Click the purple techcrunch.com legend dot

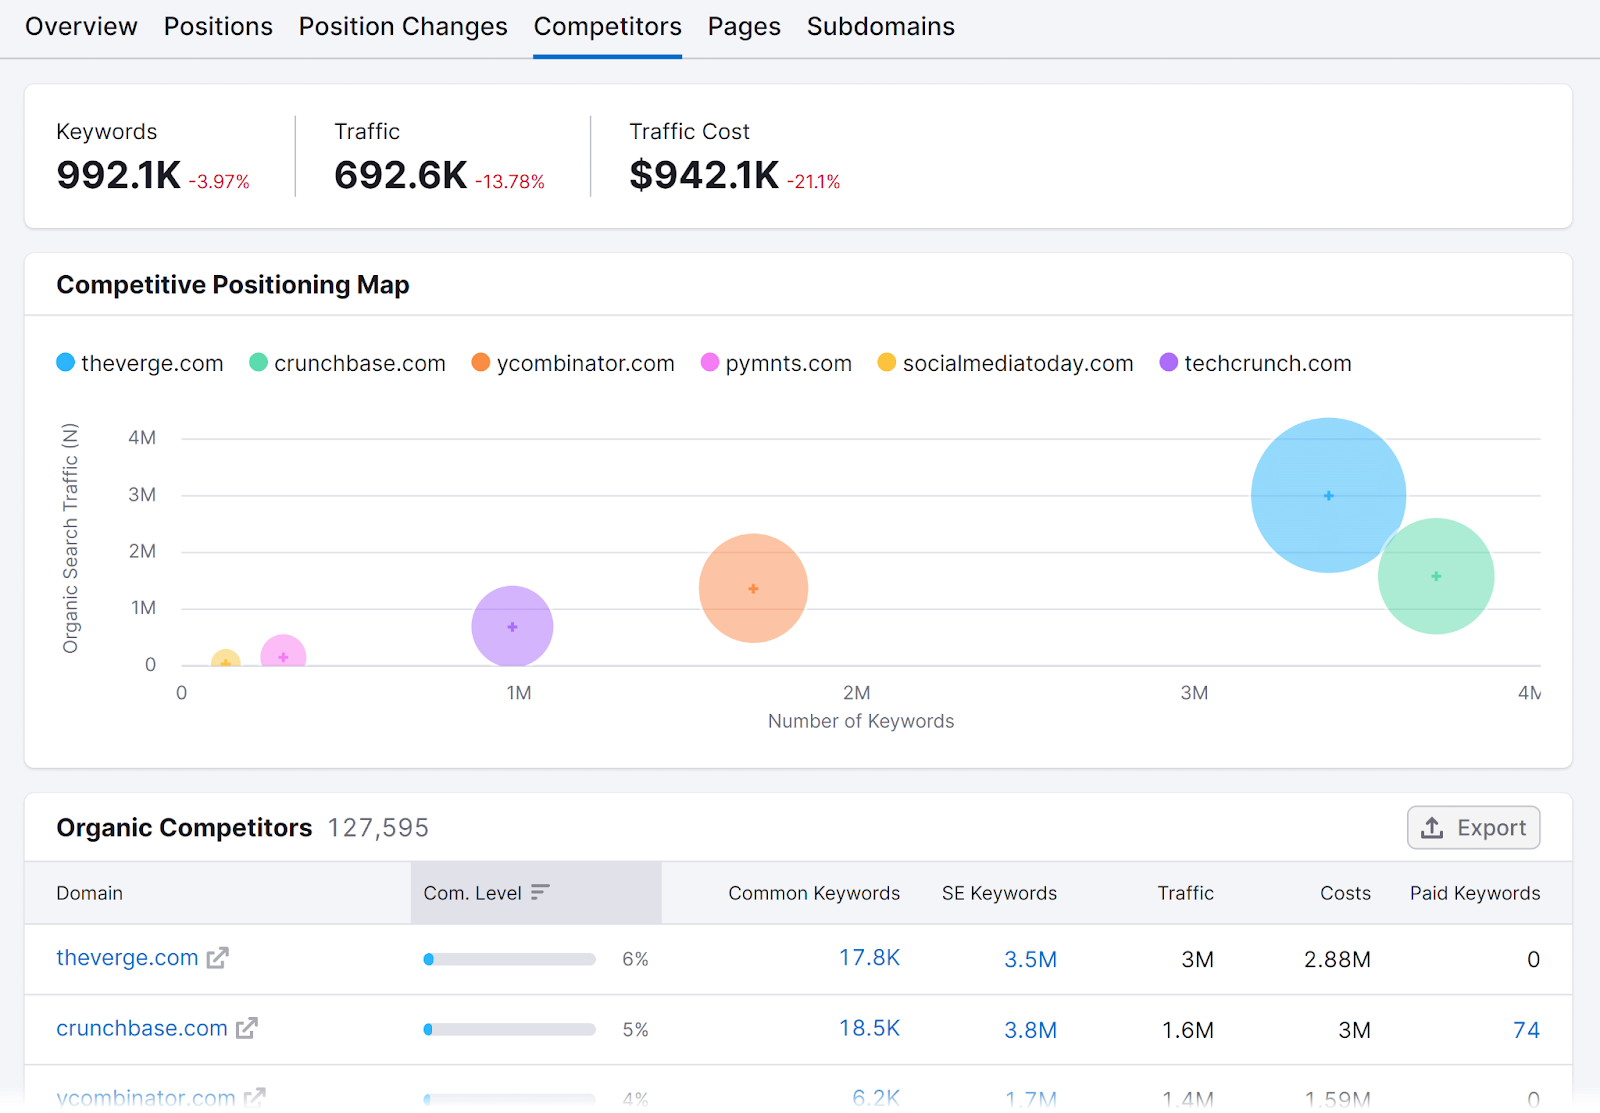click(x=1168, y=363)
